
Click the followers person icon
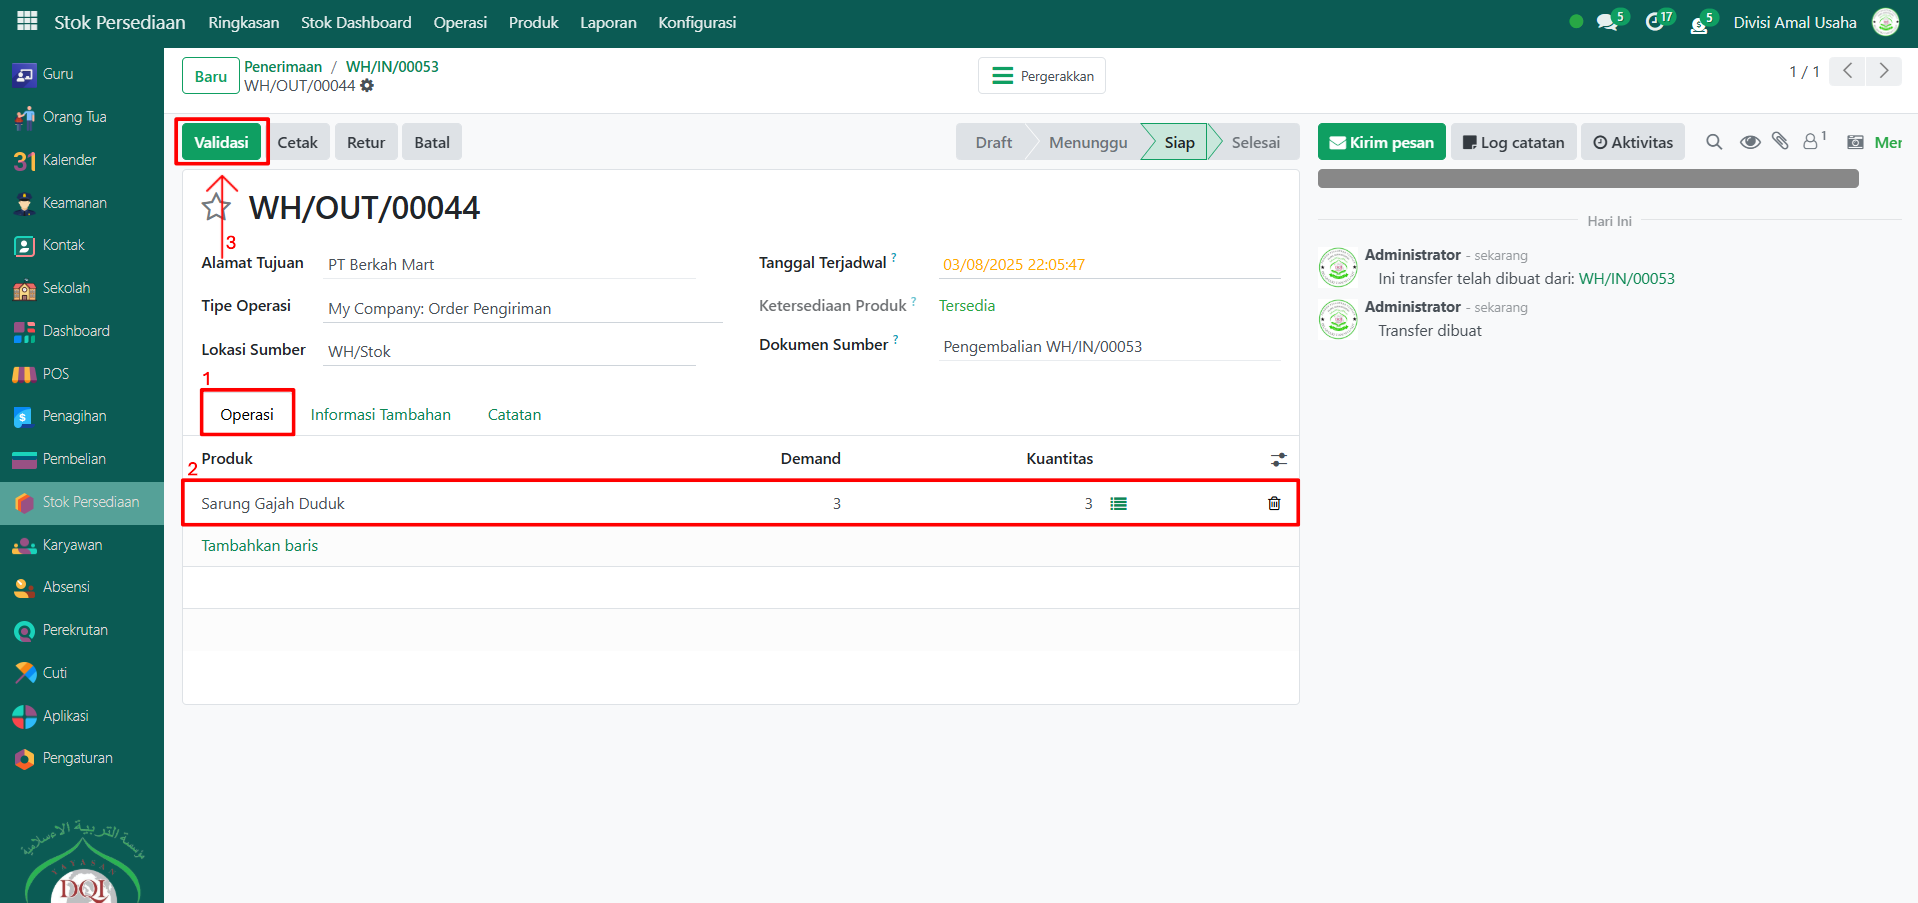(x=1811, y=142)
